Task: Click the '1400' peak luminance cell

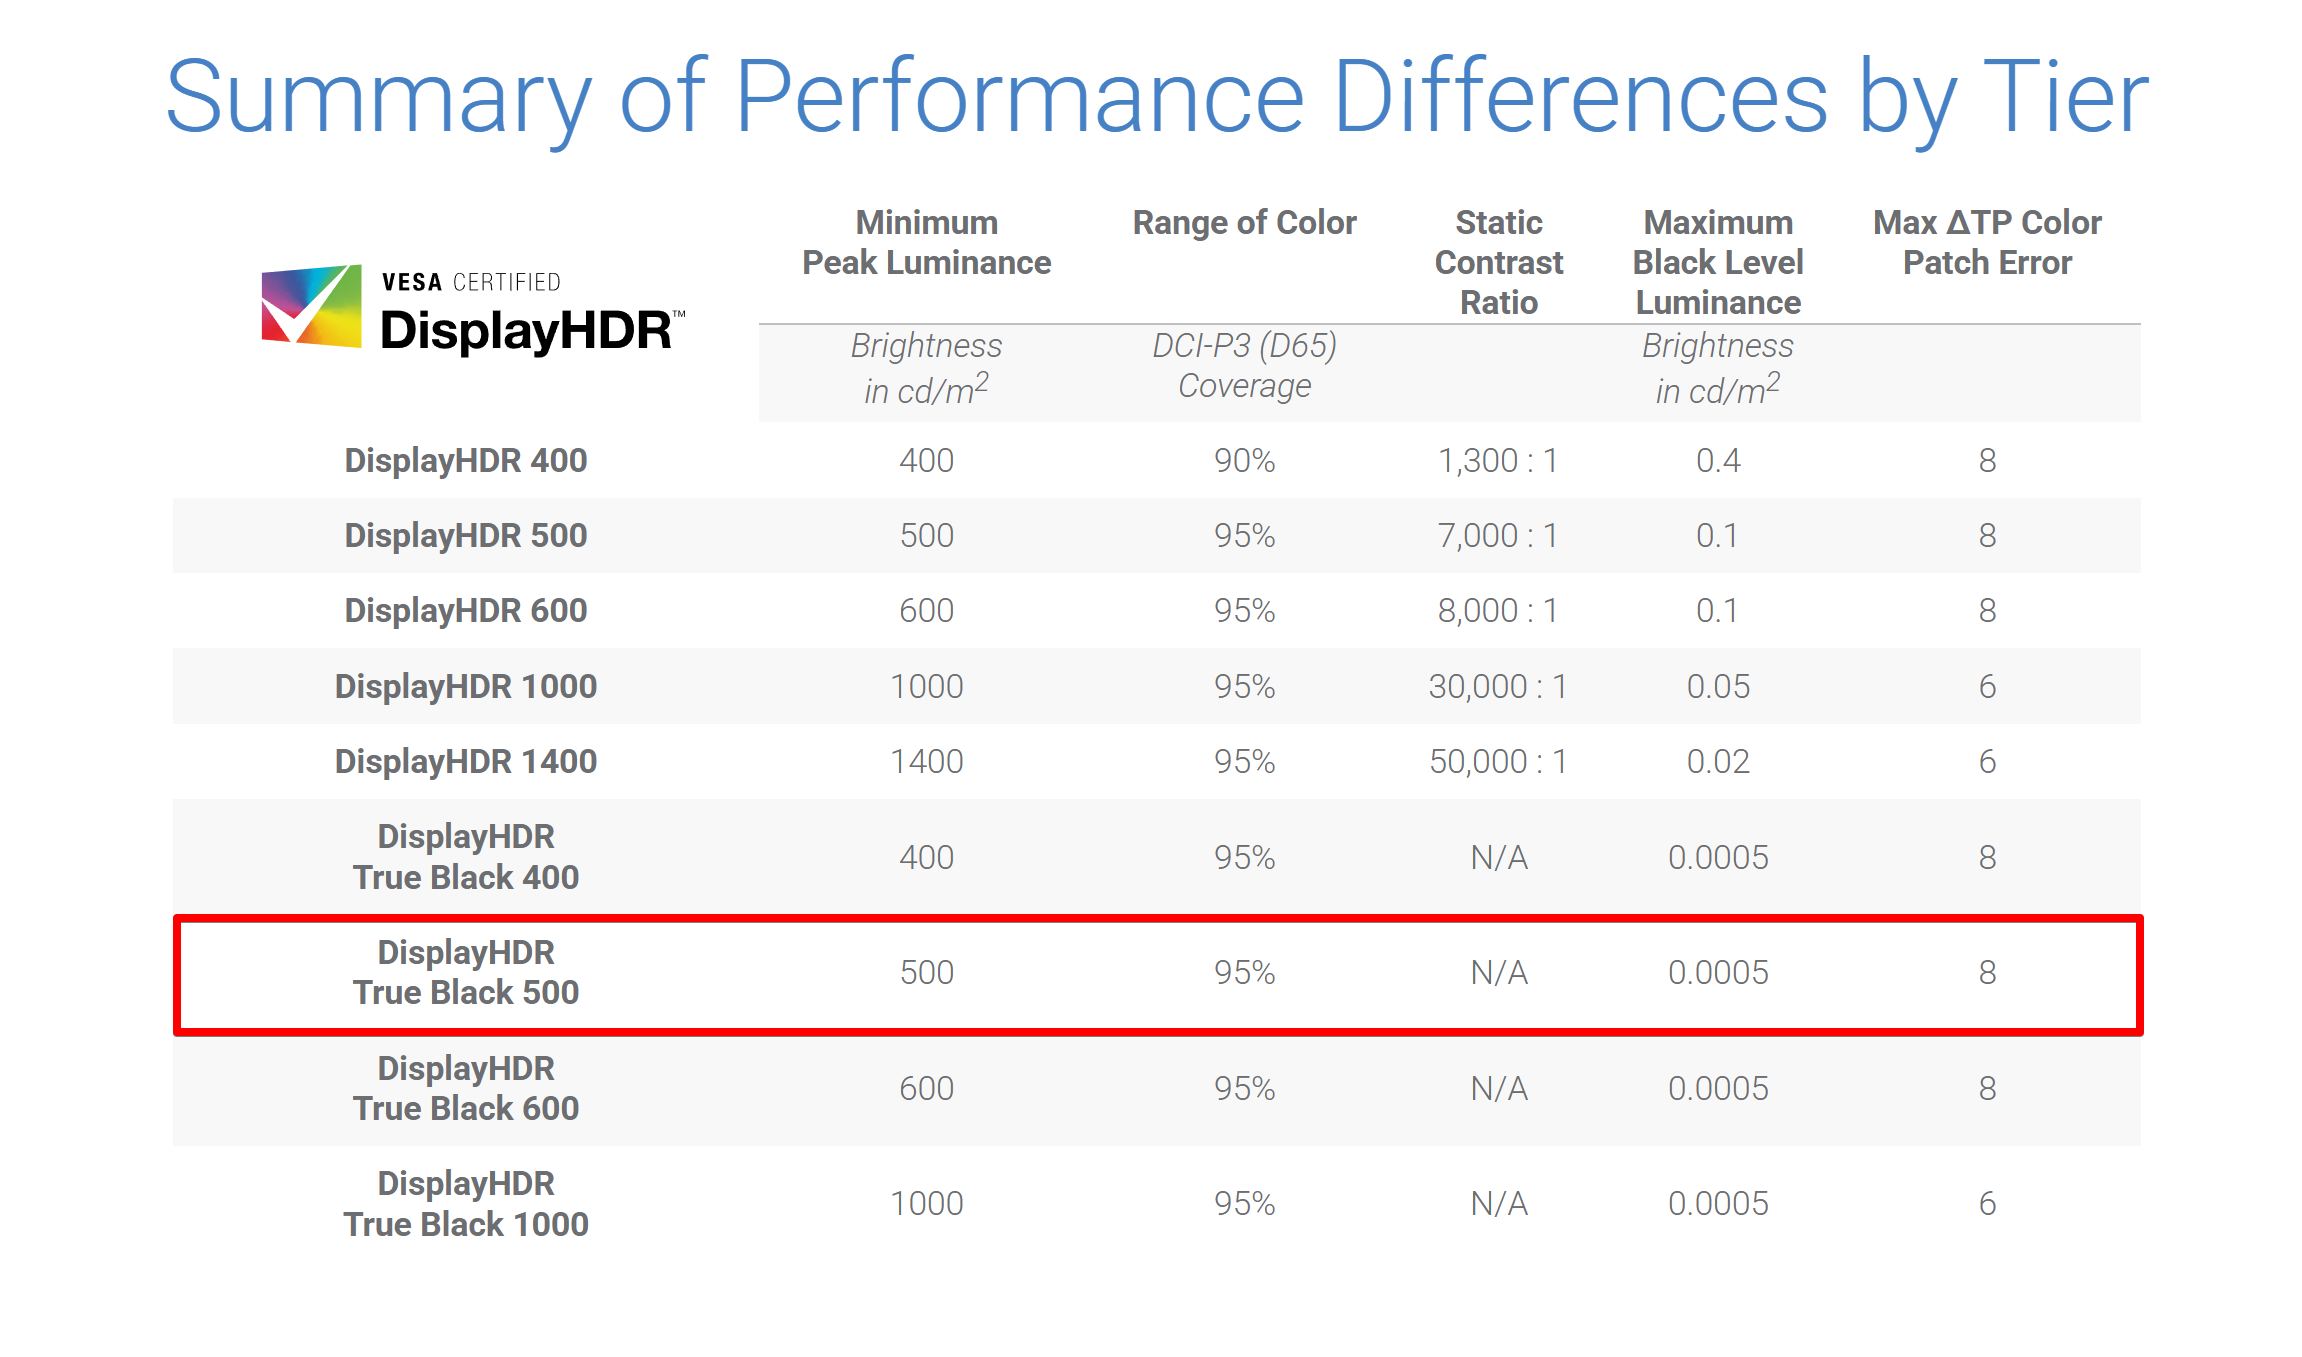Action: [x=927, y=762]
